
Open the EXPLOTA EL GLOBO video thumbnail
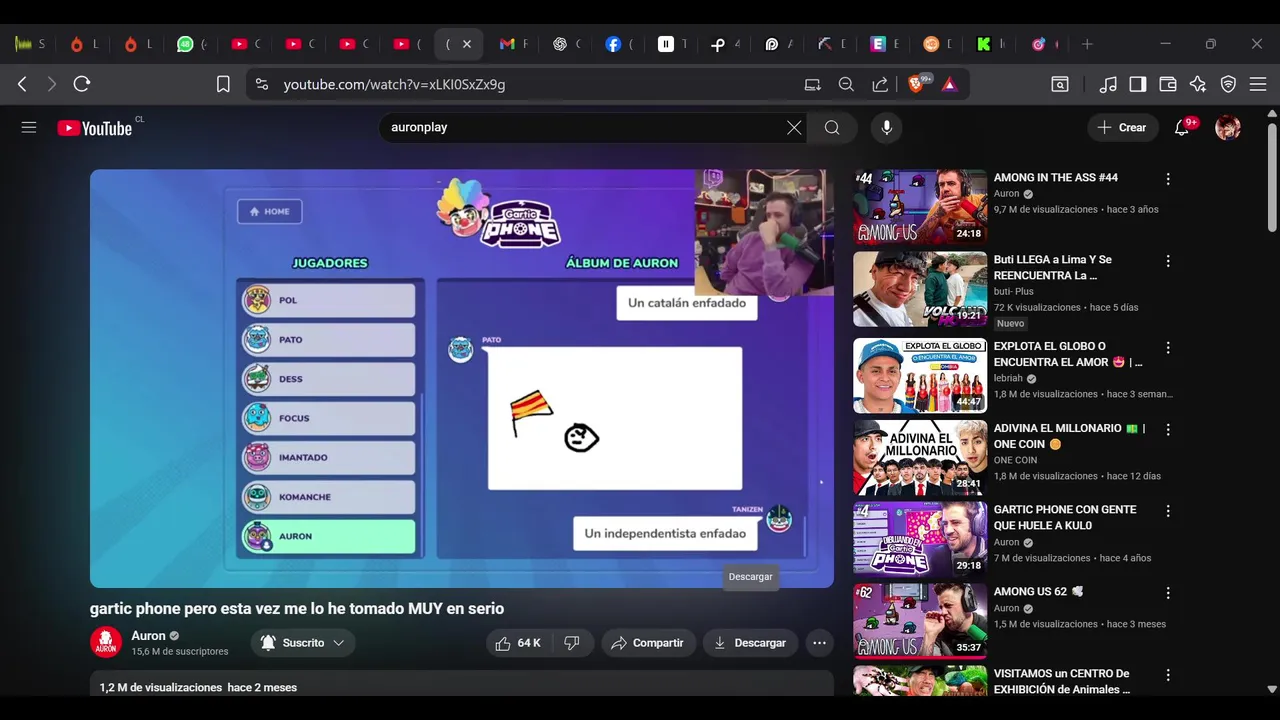[920, 375]
